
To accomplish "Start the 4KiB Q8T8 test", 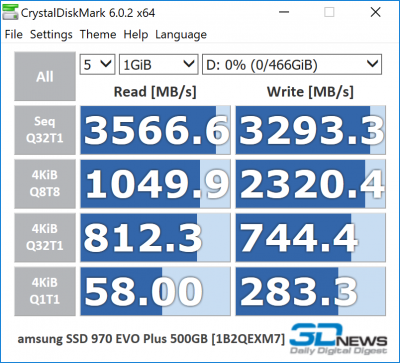I will point(45,184).
